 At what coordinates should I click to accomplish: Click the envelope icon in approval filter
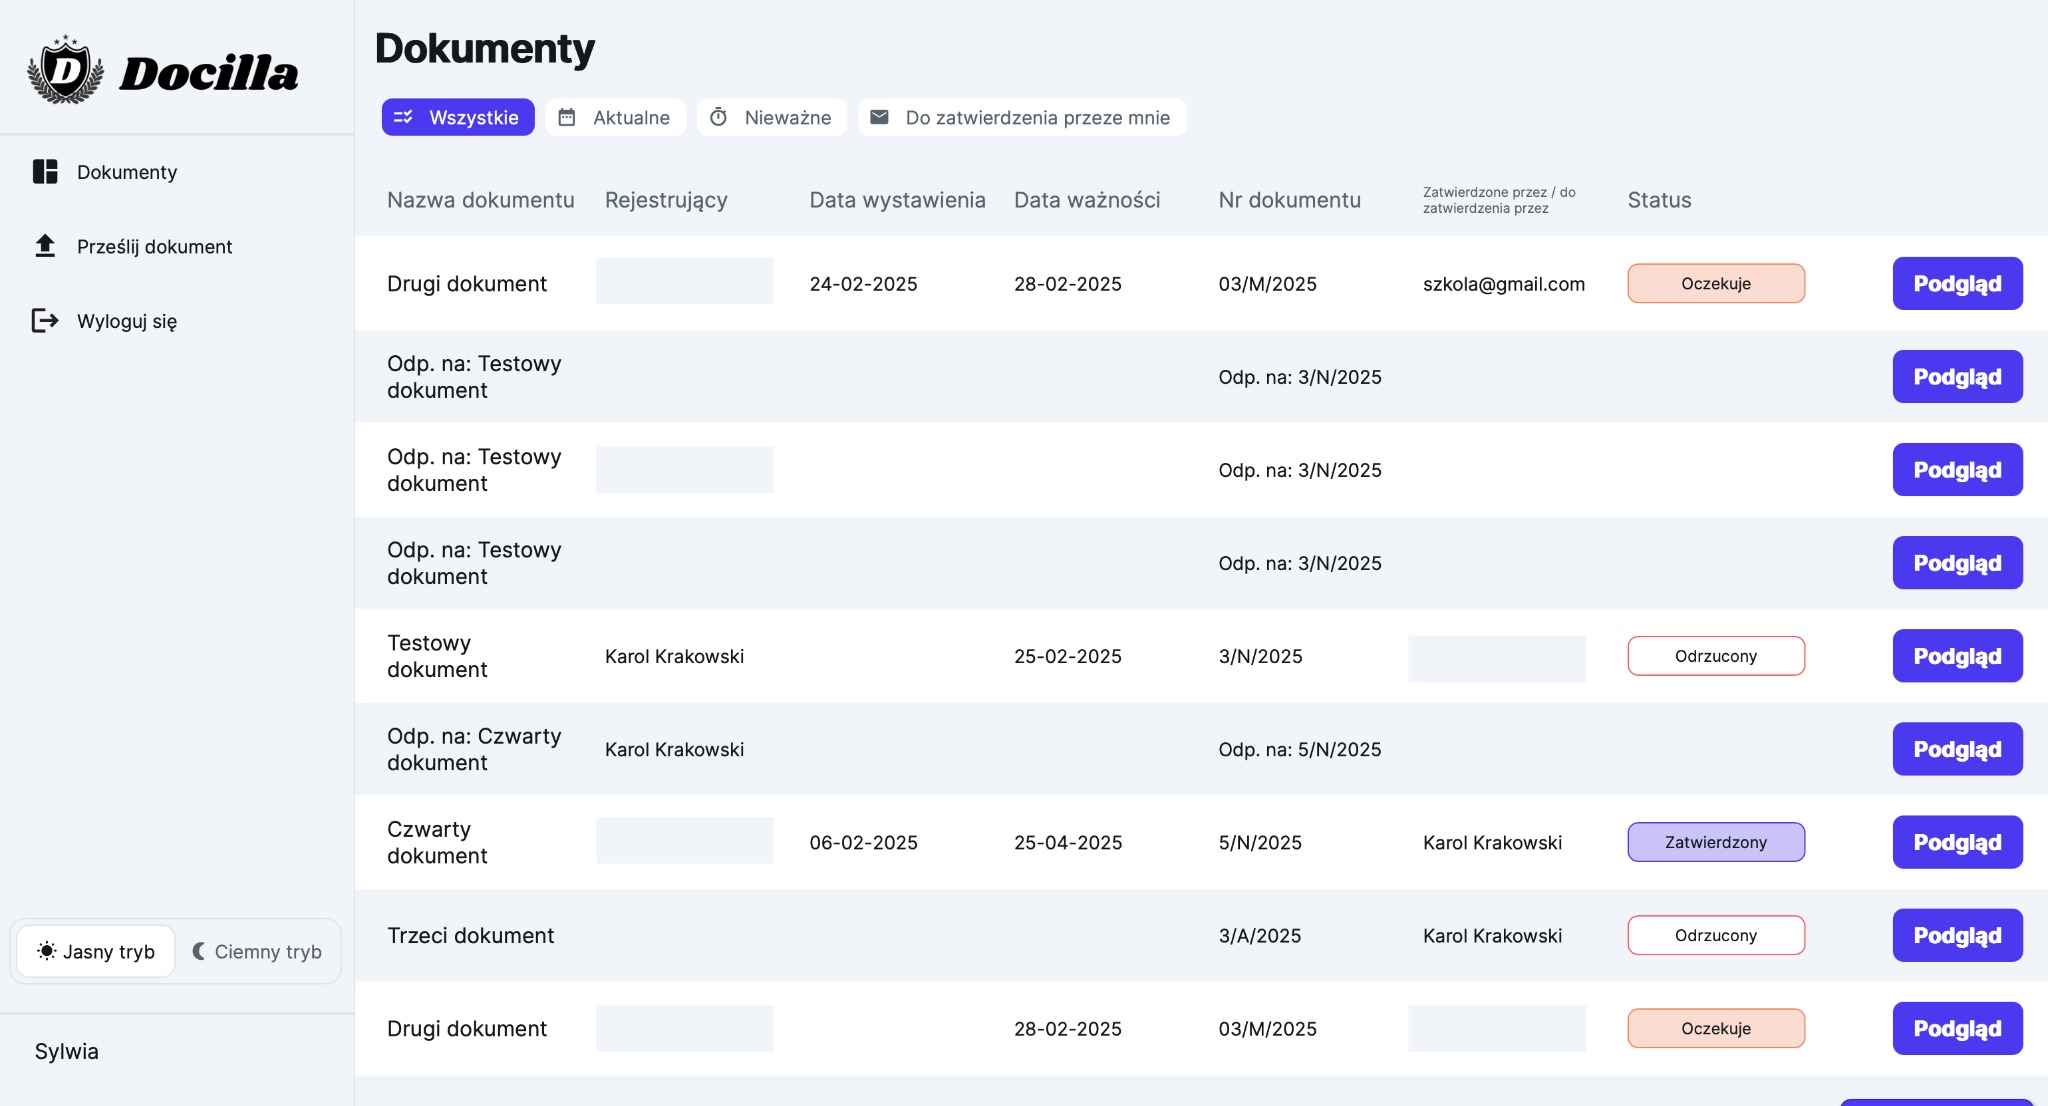(879, 117)
